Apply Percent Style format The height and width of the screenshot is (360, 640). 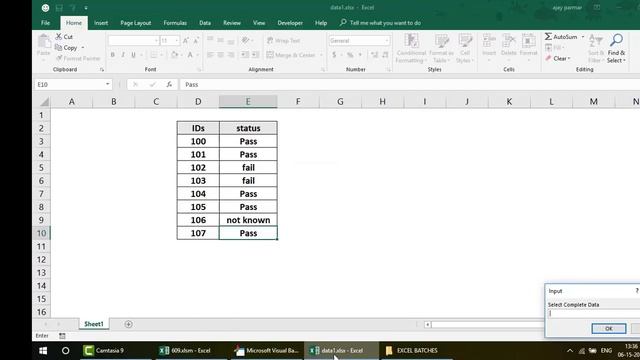(350, 55)
